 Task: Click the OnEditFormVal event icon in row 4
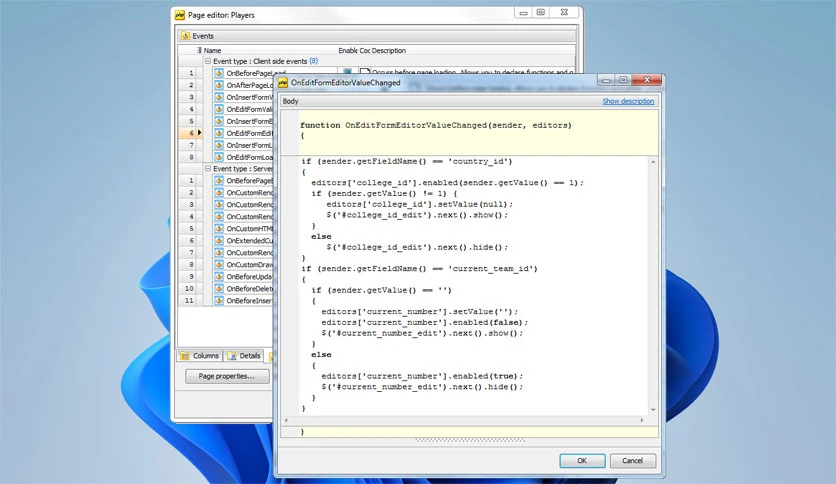[219, 109]
